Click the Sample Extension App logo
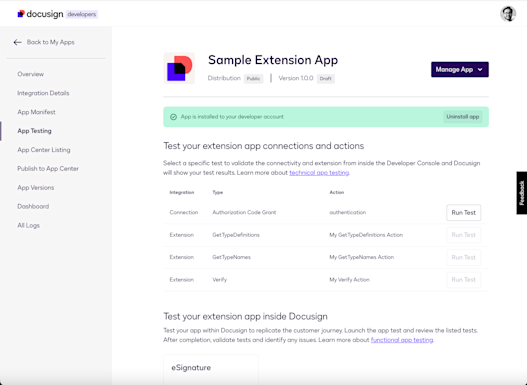Image resolution: width=527 pixels, height=385 pixels. coord(179,68)
